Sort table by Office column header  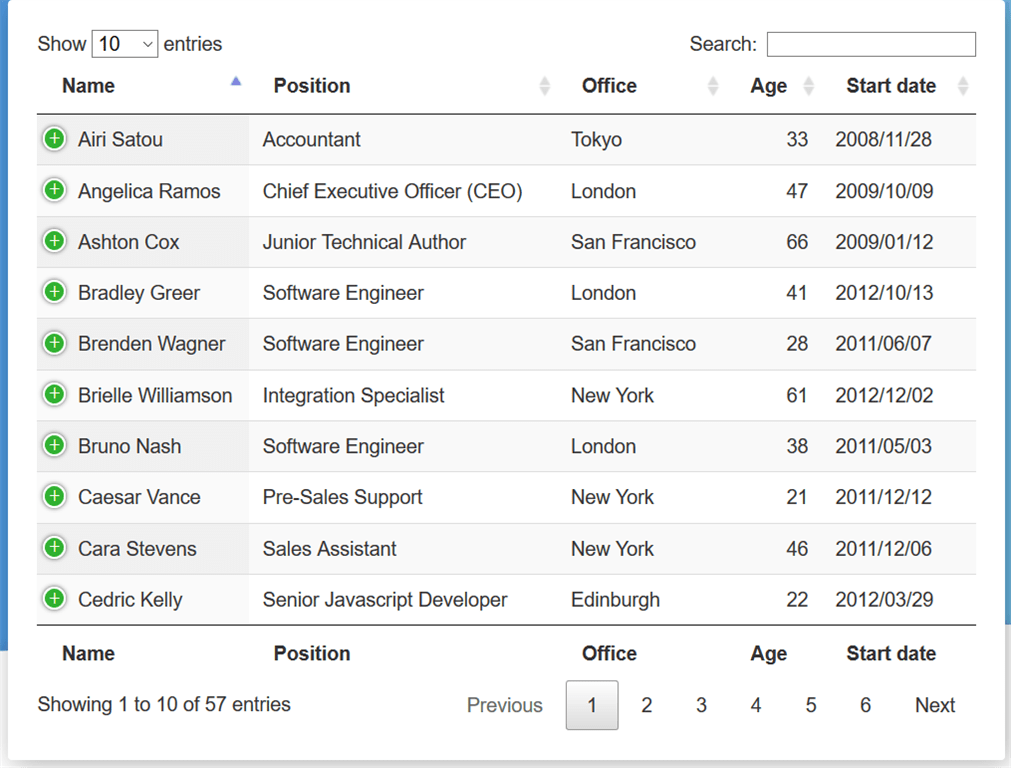[x=609, y=86]
